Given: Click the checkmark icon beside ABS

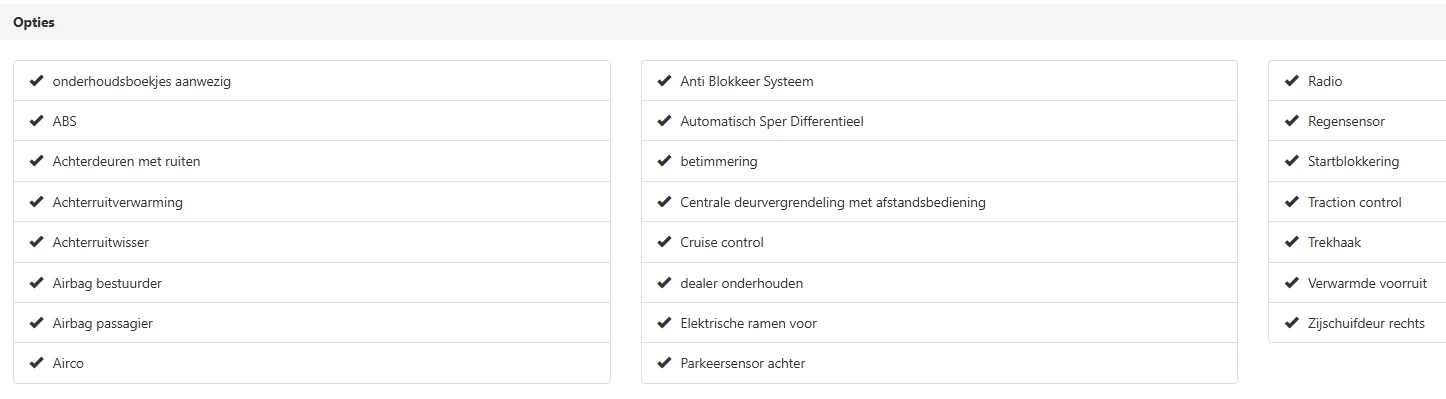Looking at the screenshot, I should [37, 121].
